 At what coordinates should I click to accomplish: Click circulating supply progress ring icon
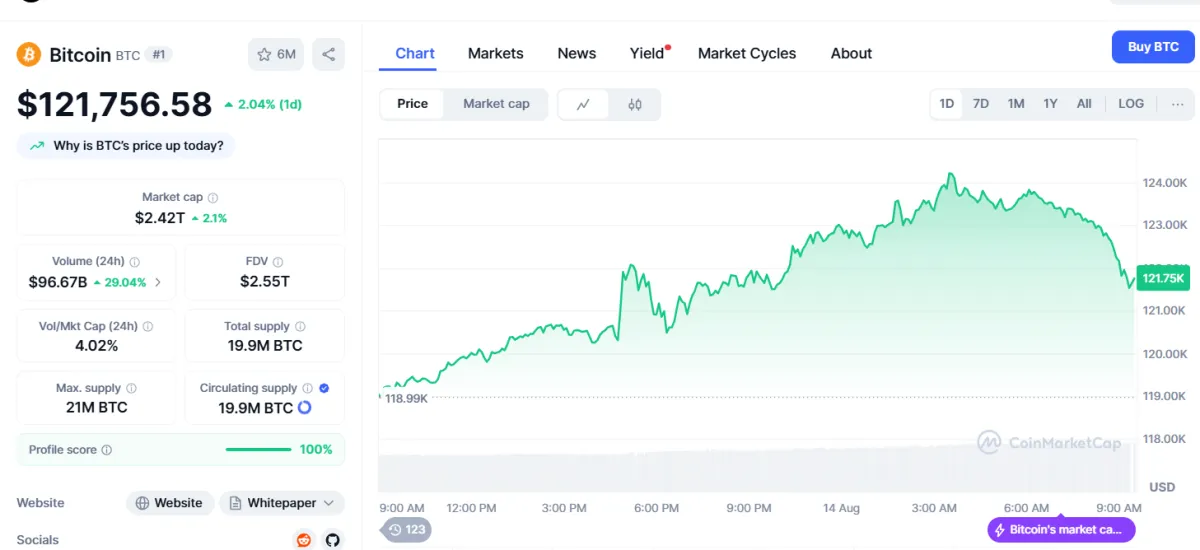(305, 408)
